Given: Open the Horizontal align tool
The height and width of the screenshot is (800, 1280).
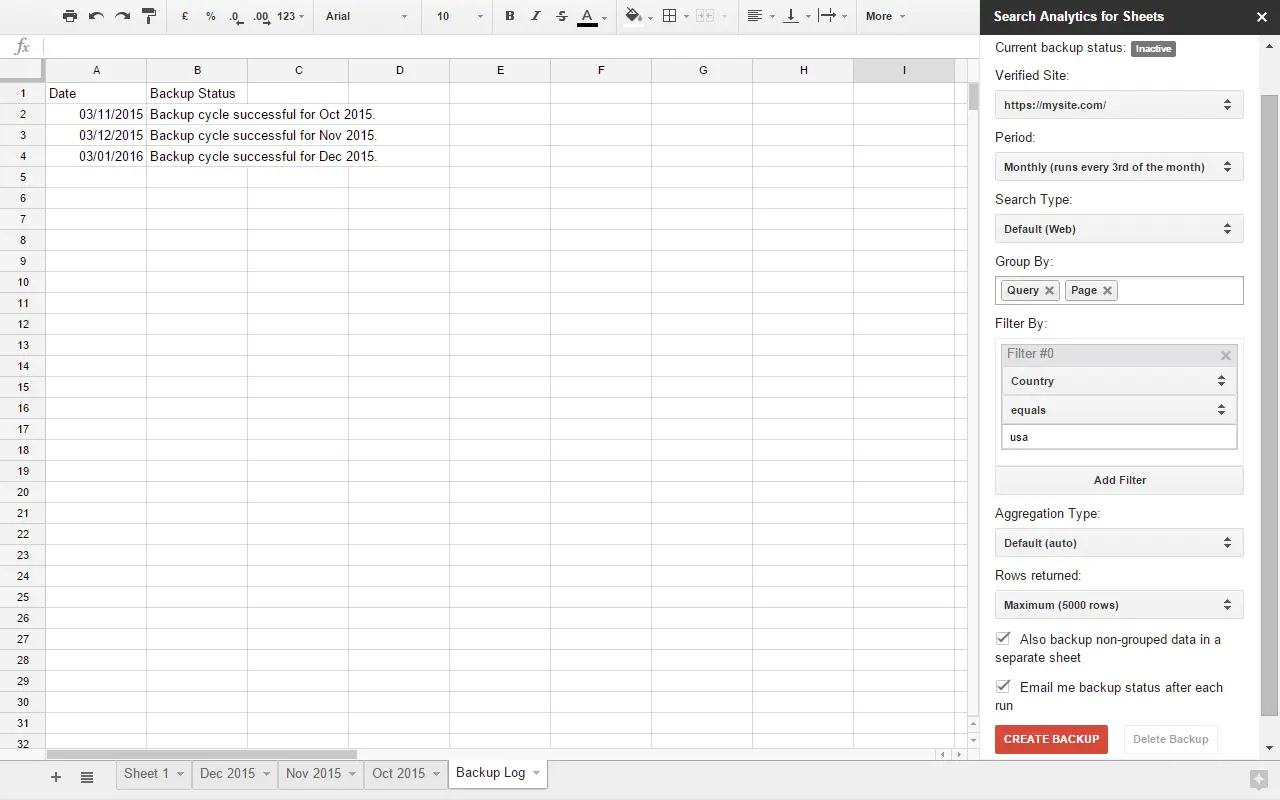Looking at the screenshot, I should click(761, 16).
